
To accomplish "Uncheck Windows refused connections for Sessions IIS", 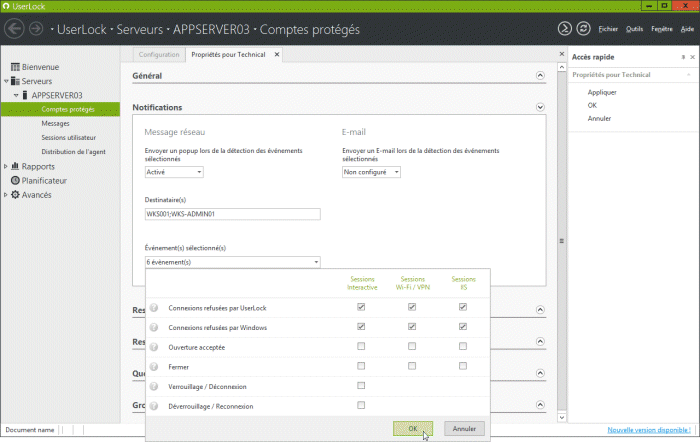I will pos(463,326).
